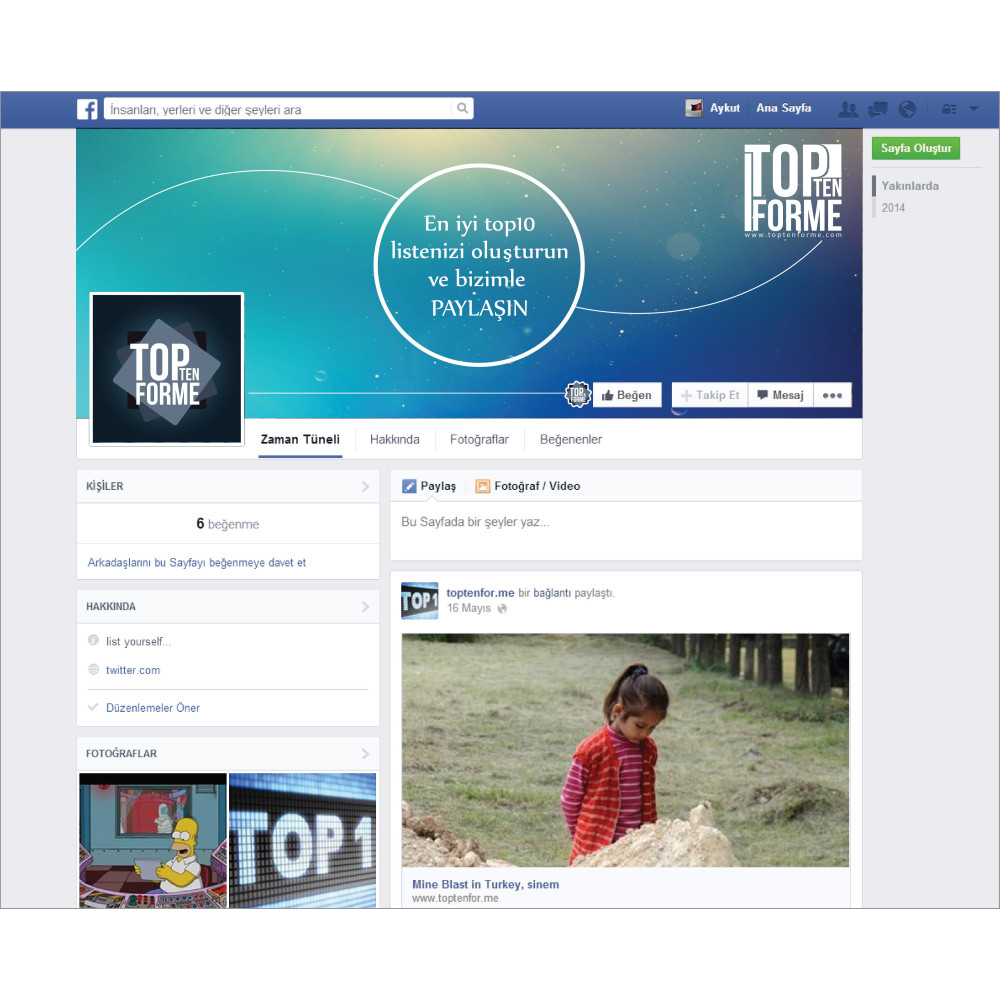The image size is (1000, 1000).
Task: Click public globe icon next to 16 Mayıs
Action: click(x=502, y=608)
